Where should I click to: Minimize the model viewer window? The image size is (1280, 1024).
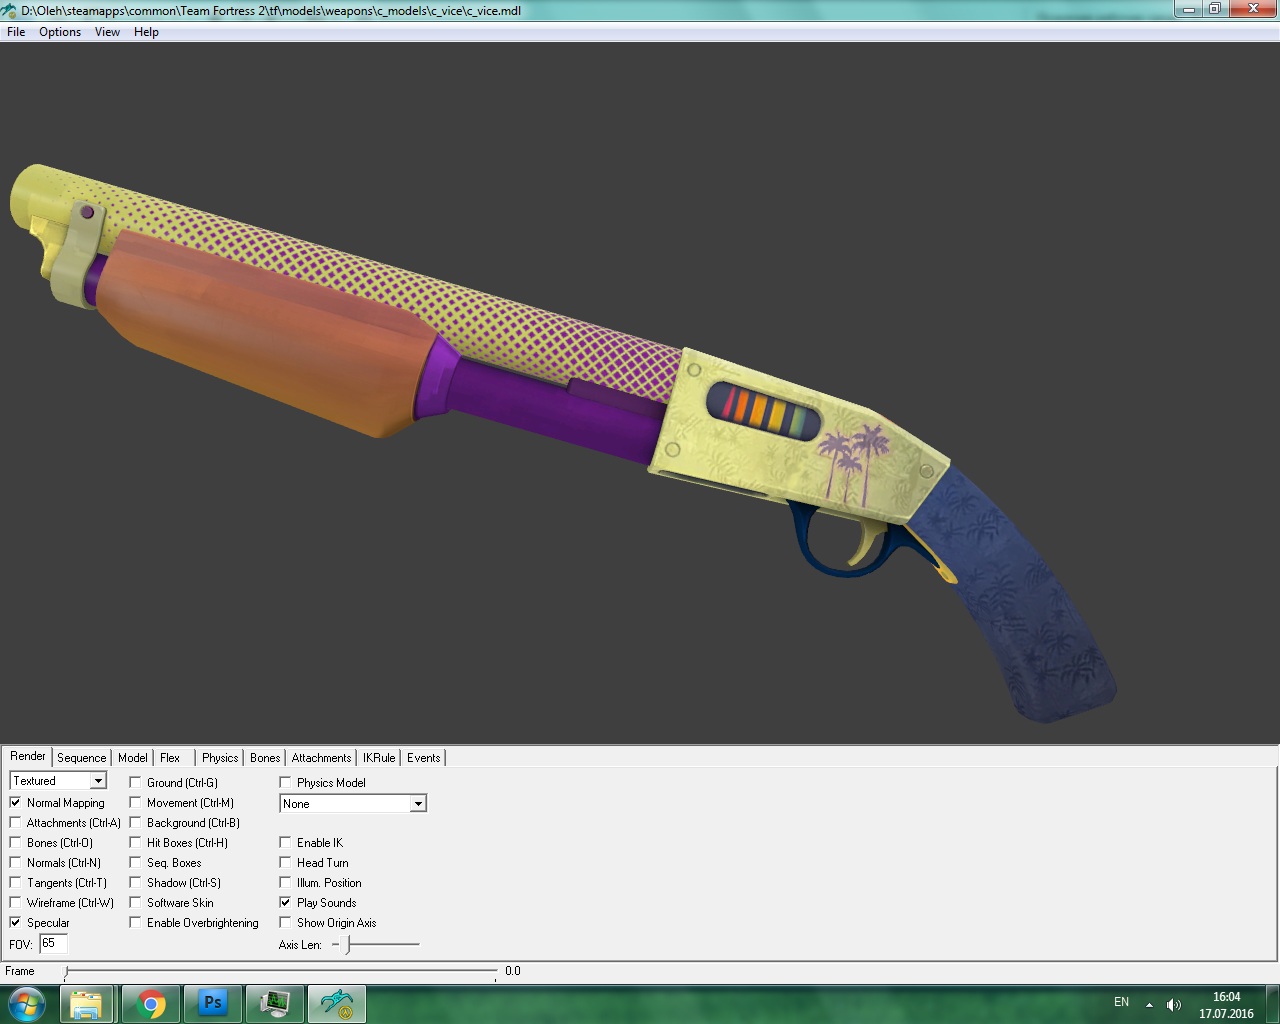(1188, 9)
